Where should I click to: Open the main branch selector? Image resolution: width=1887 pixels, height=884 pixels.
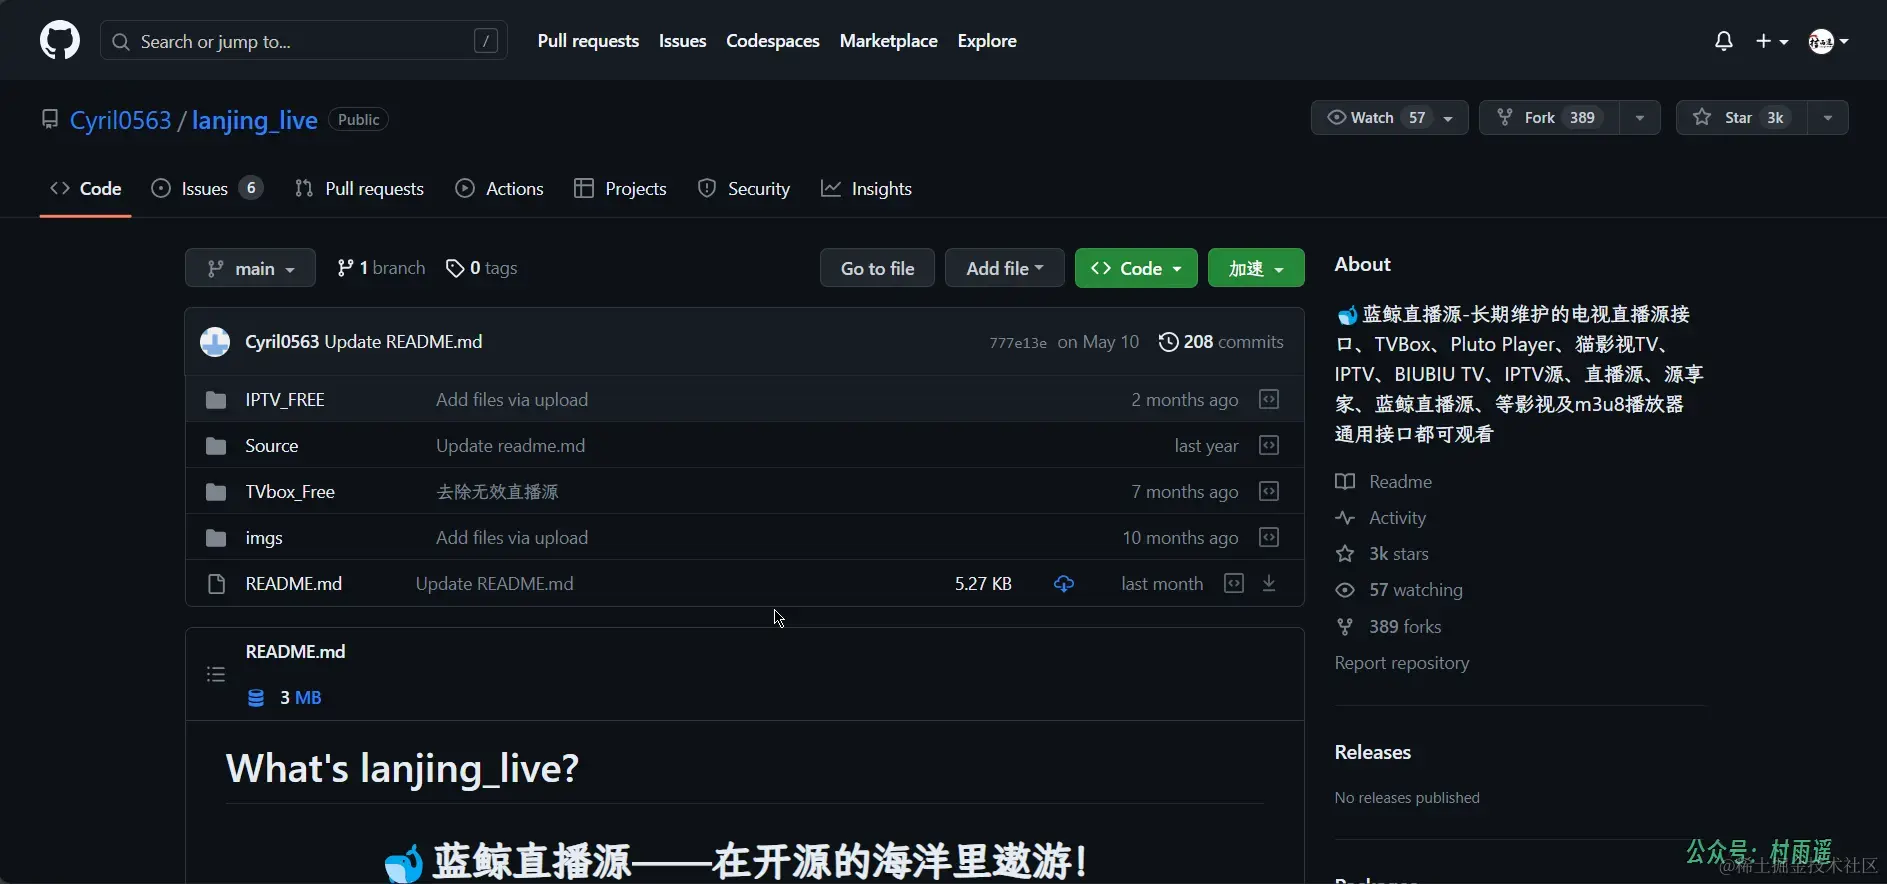click(250, 268)
